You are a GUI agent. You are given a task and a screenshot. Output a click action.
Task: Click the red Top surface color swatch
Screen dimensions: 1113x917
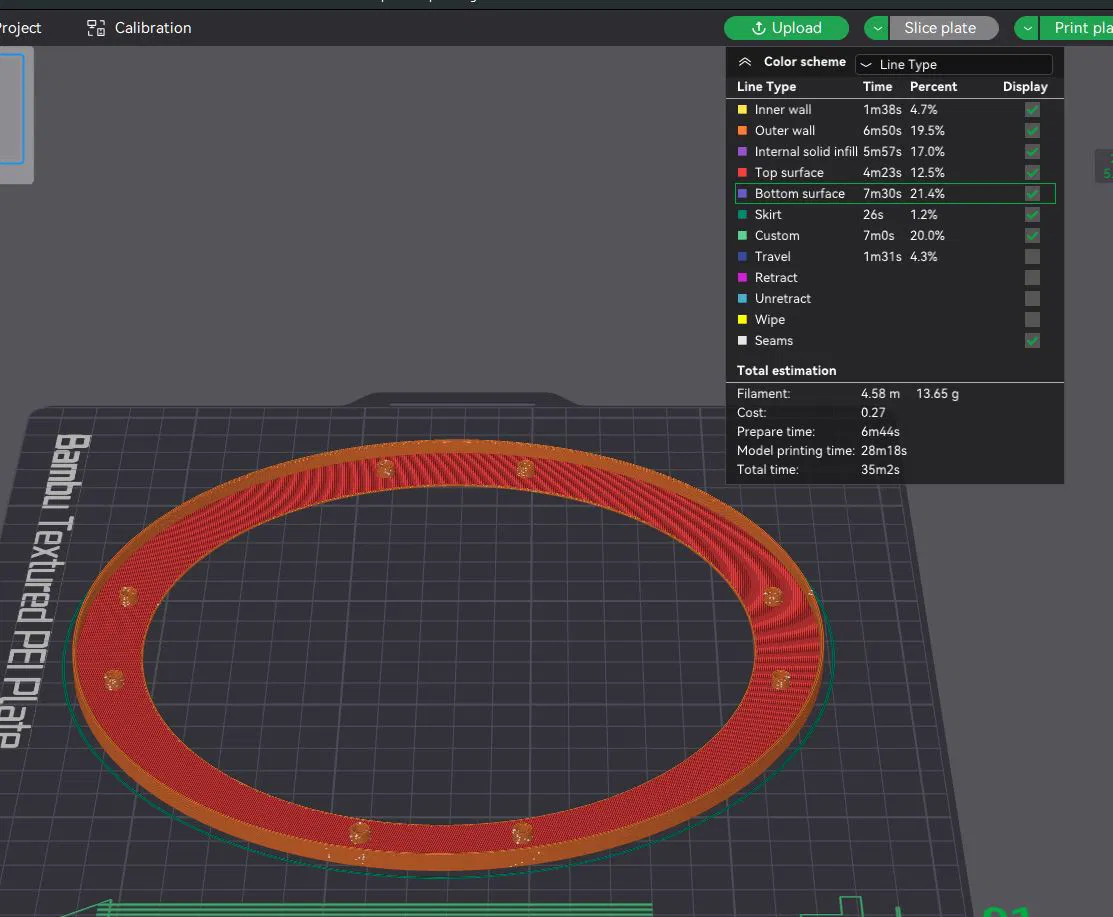tap(742, 172)
